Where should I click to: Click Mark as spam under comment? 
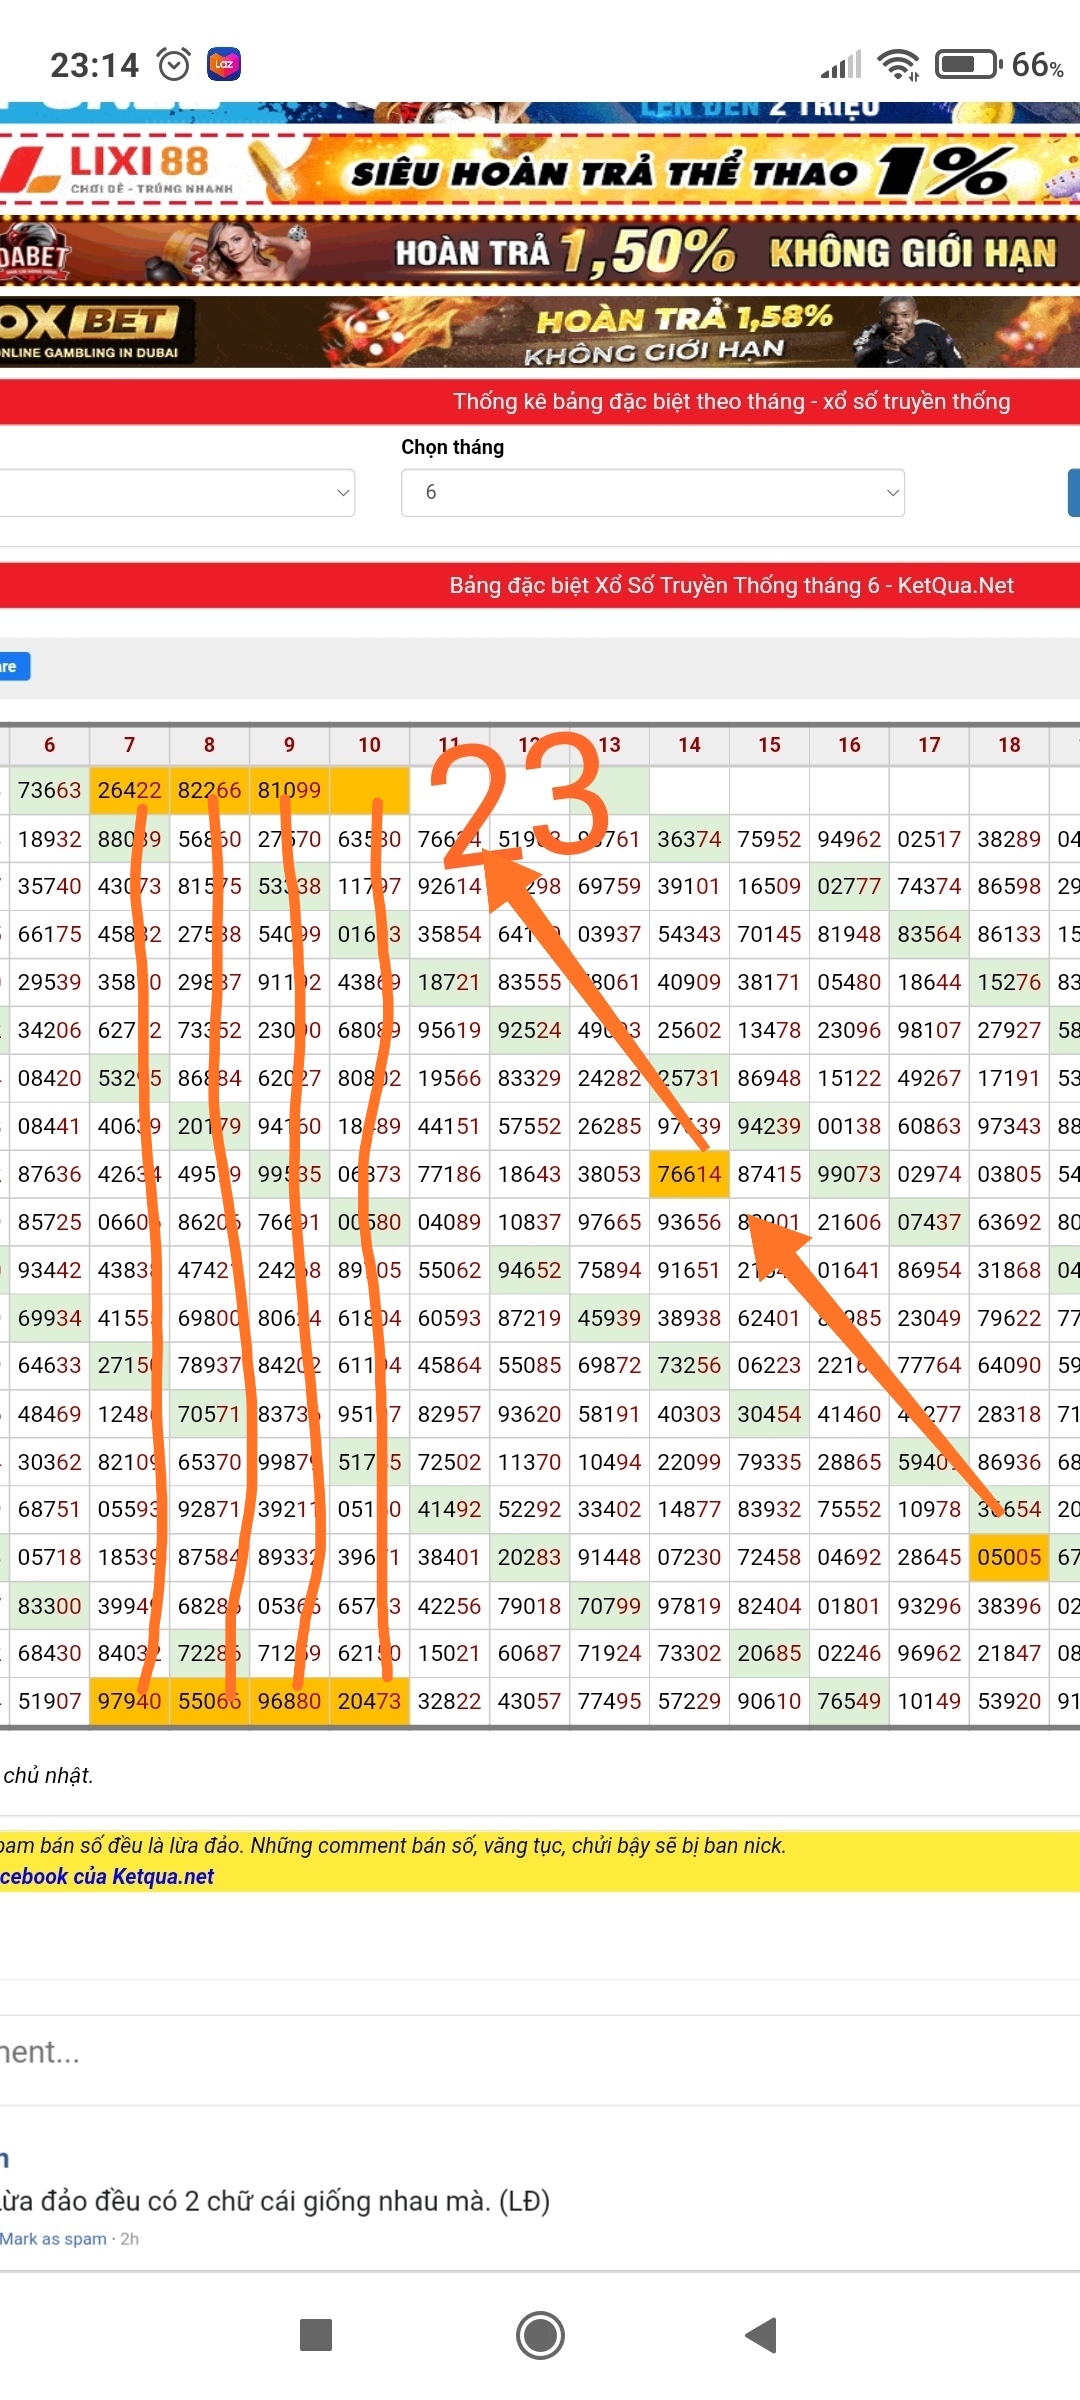coord(53,2239)
